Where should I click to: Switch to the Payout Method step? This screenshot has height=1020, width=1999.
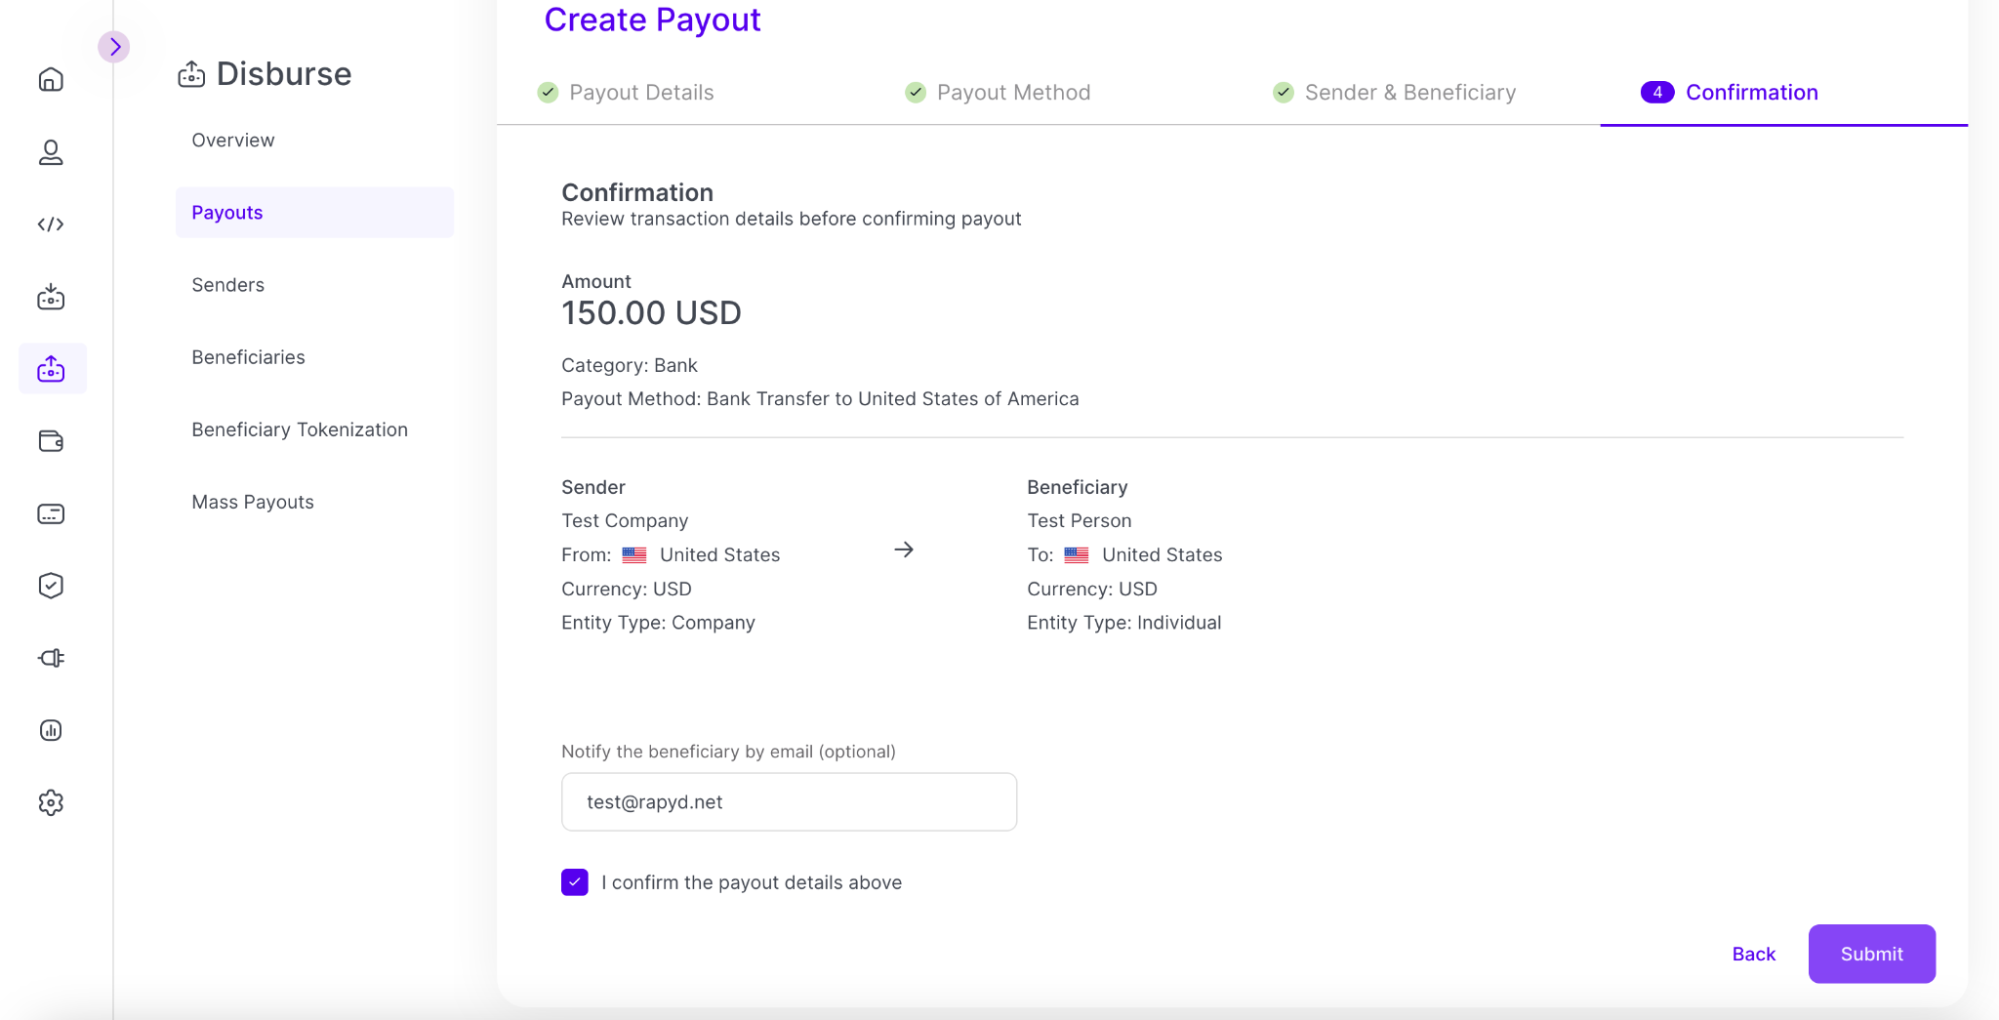[x=1012, y=93]
